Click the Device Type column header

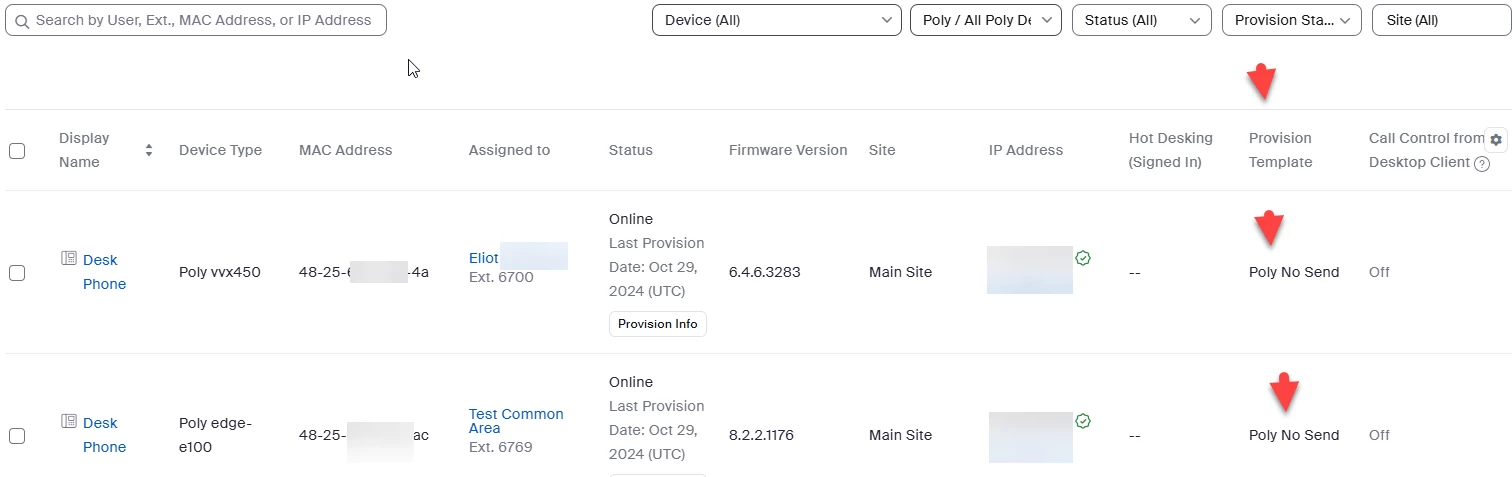pyautogui.click(x=220, y=150)
